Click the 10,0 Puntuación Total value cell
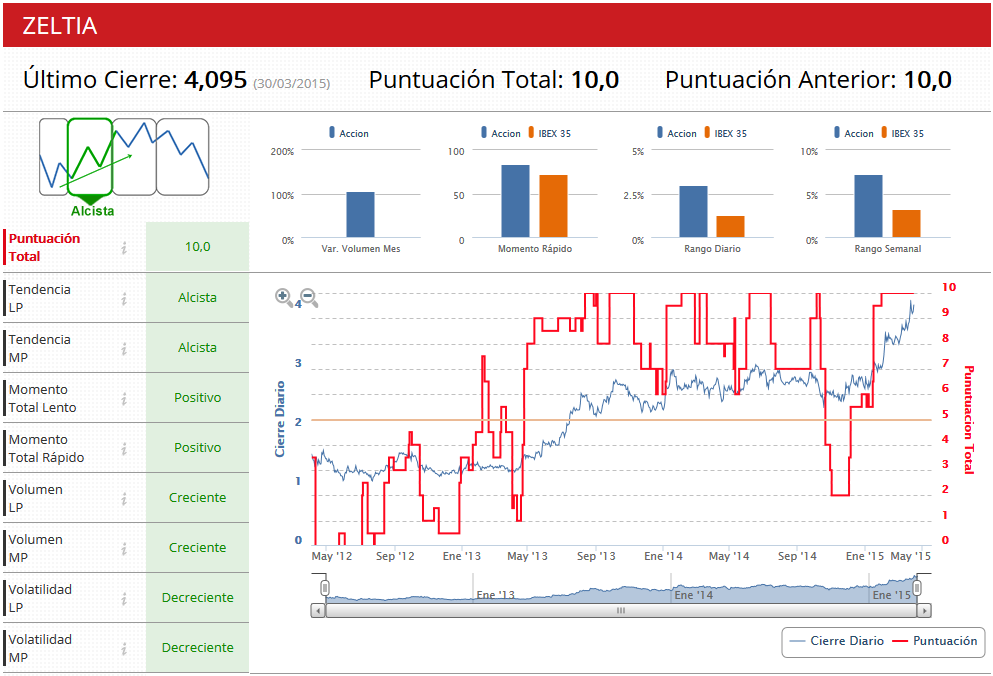Screen dimensions: 993x676 coord(198,246)
